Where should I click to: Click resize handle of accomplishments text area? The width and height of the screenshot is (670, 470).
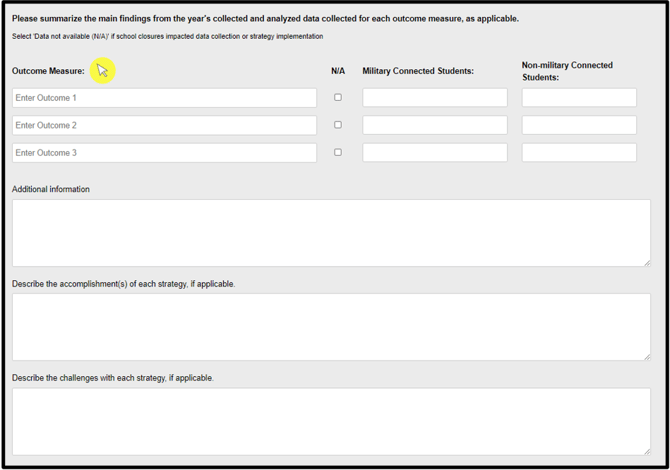(x=646, y=356)
